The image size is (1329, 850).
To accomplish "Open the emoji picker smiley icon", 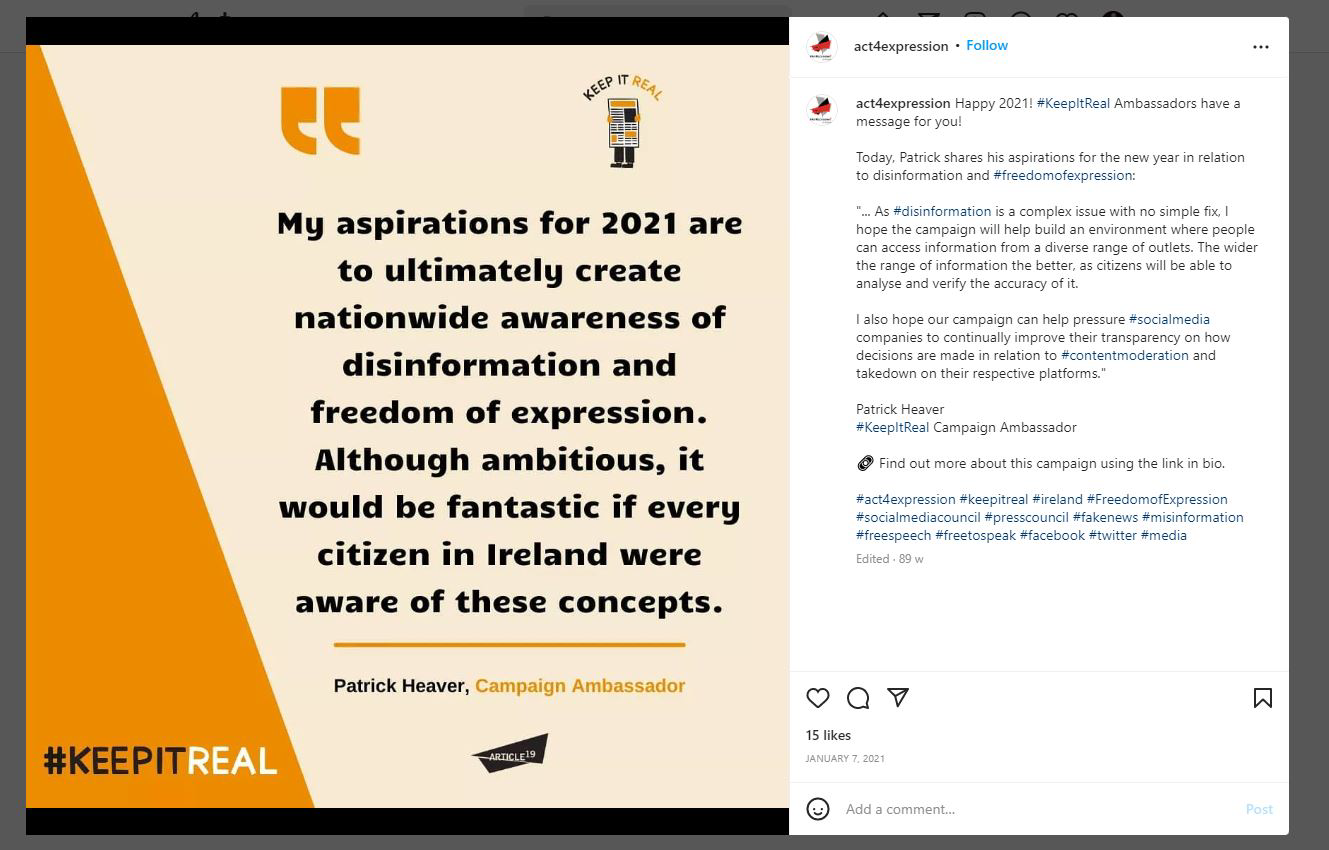I will click(818, 809).
